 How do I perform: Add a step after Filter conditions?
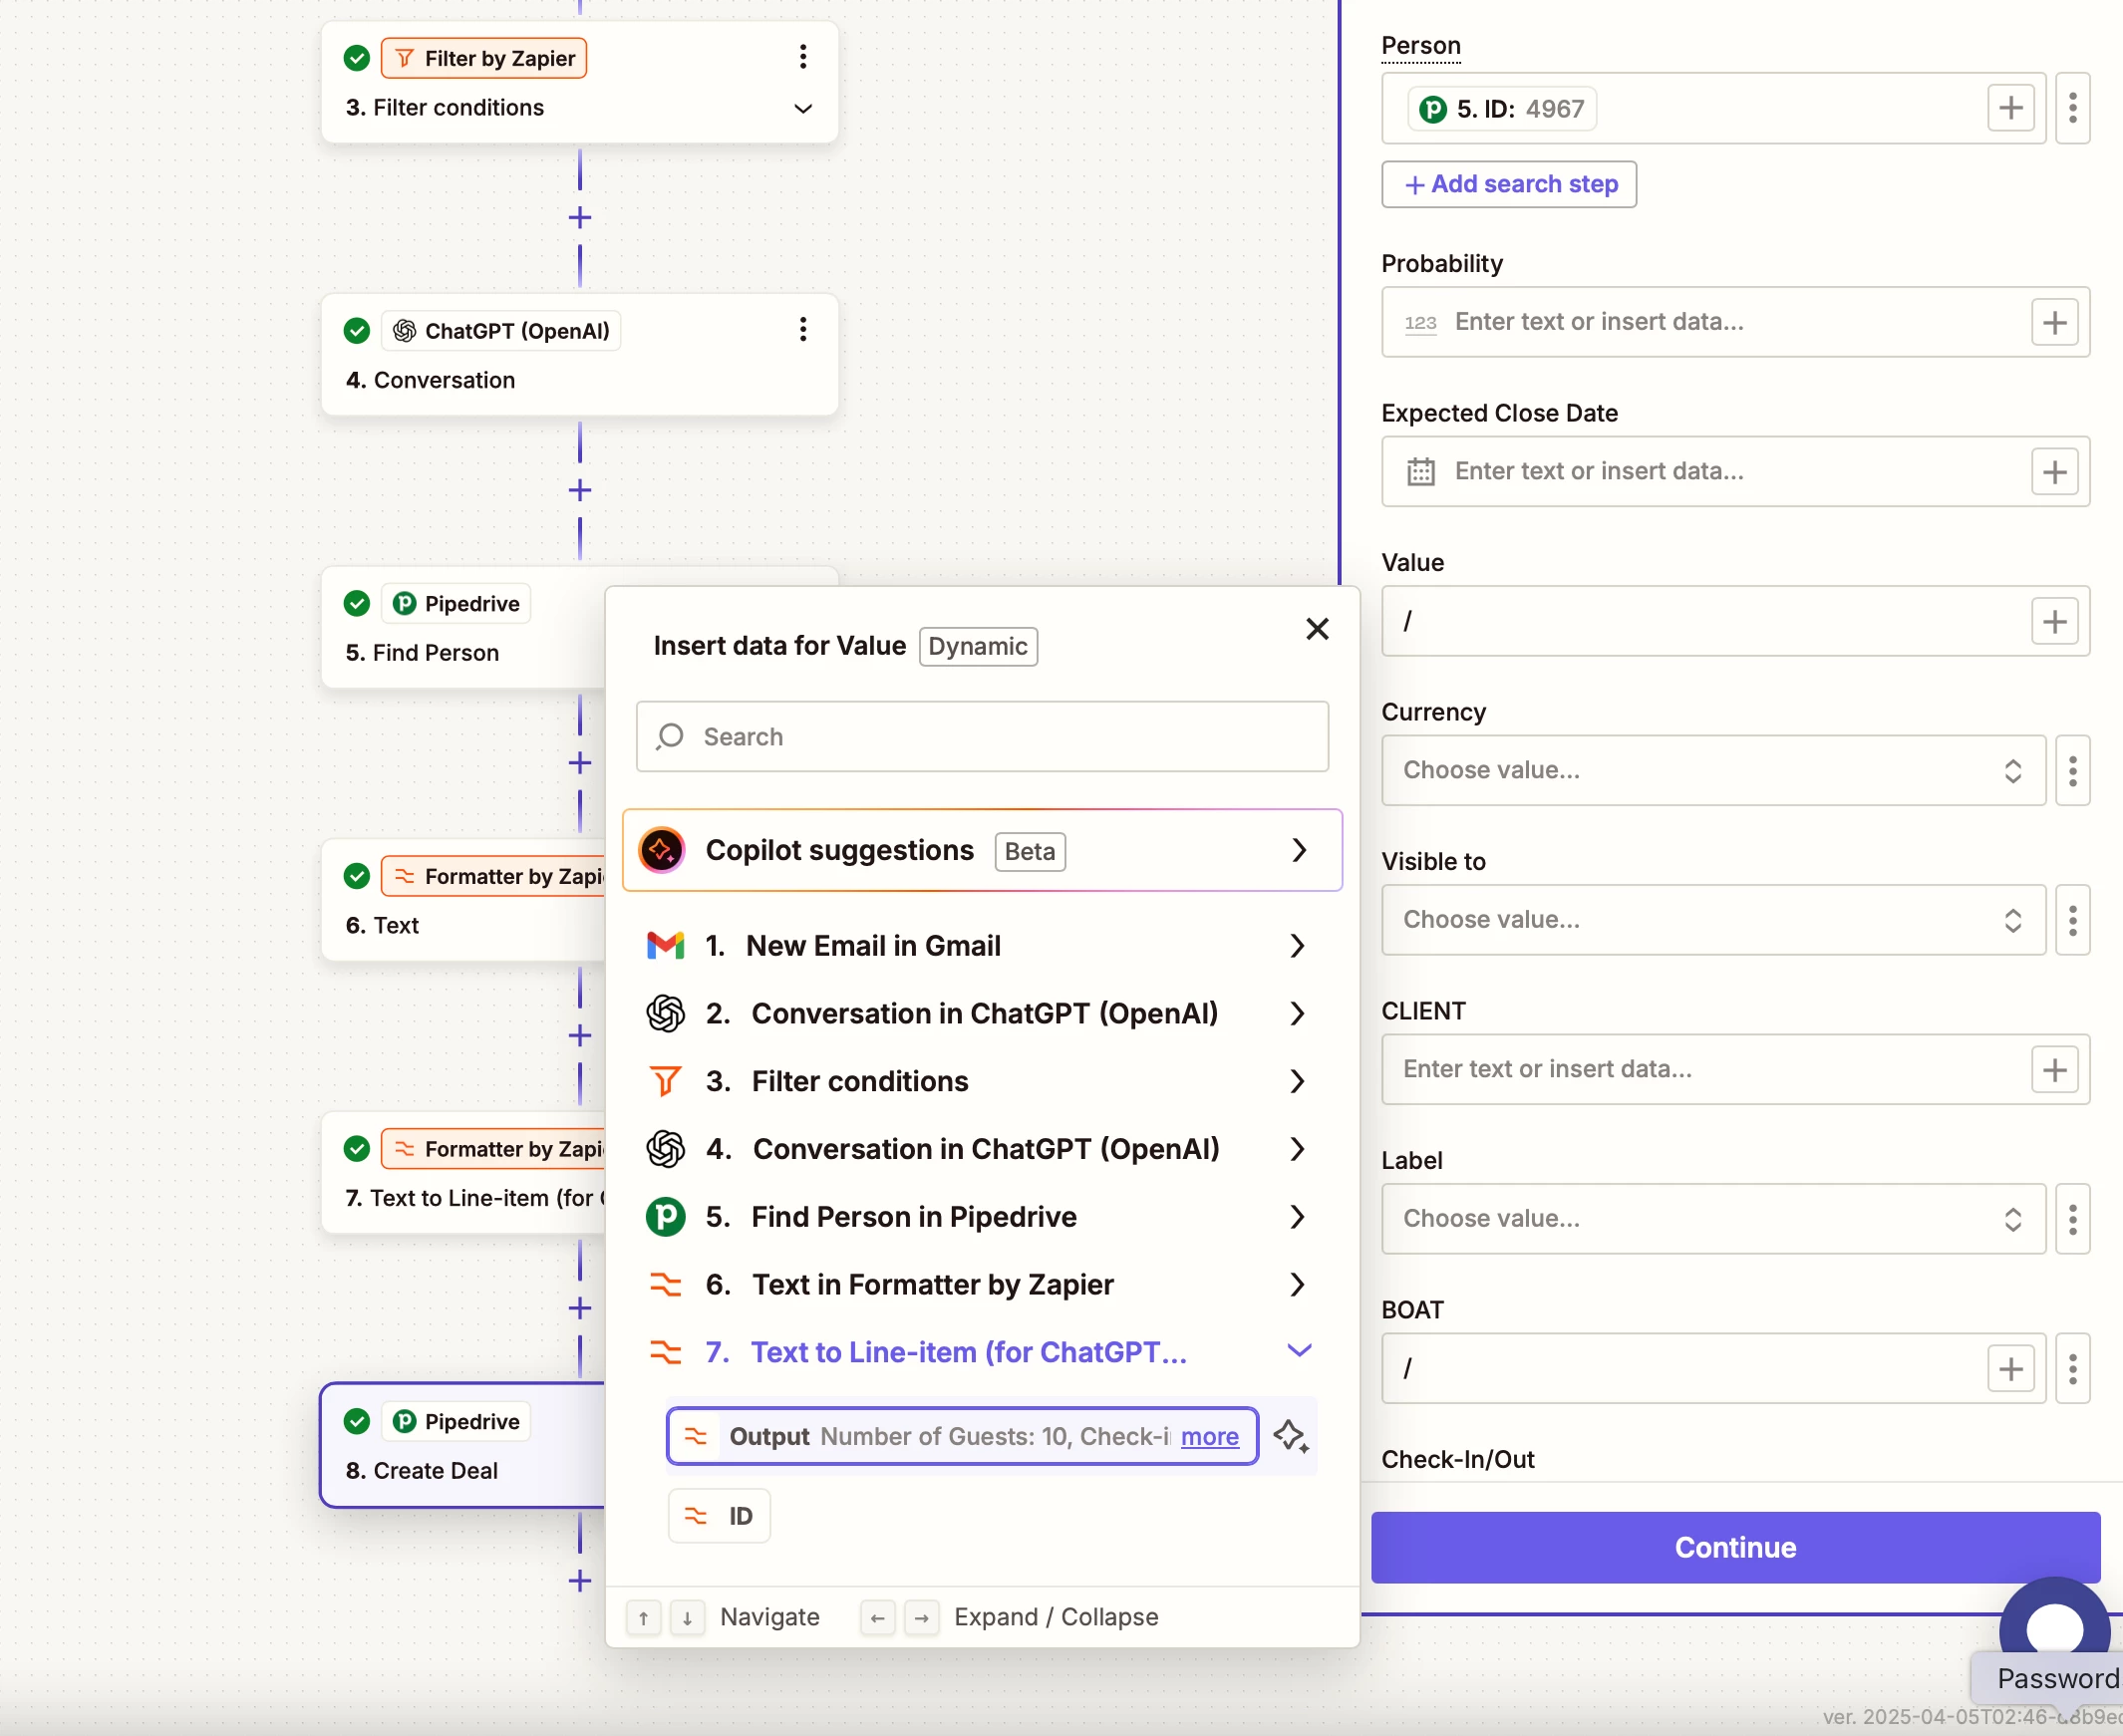(x=580, y=217)
